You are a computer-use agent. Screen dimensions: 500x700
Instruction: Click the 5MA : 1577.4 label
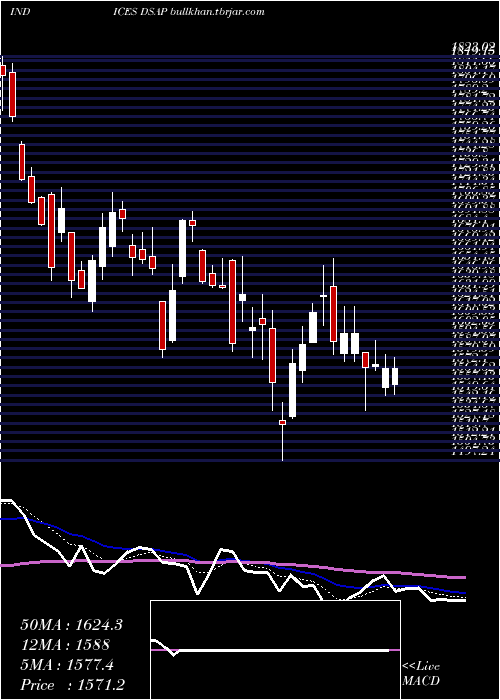coord(67,665)
